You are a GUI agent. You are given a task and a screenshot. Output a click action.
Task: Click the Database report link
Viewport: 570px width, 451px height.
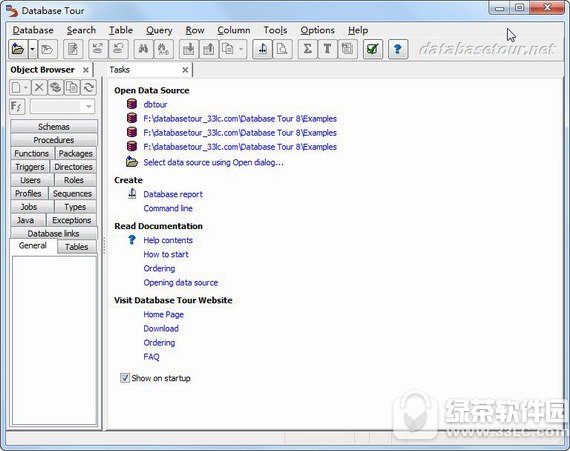pos(173,194)
